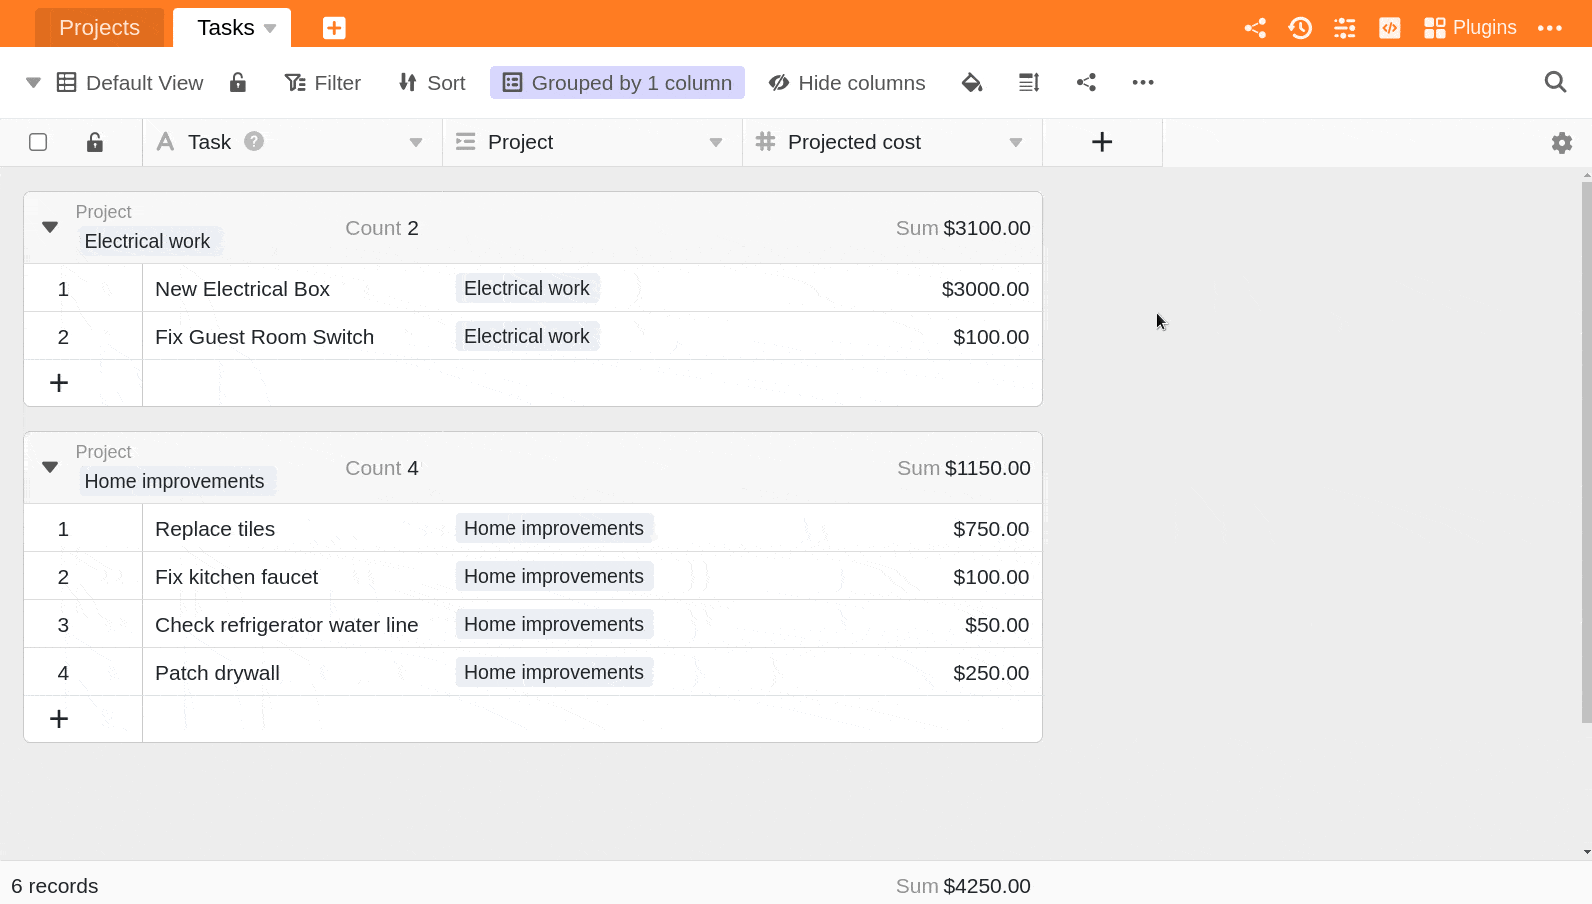Viewport: 1592px width, 904px height.
Task: Add a new table with plus icon
Action: 334,28
